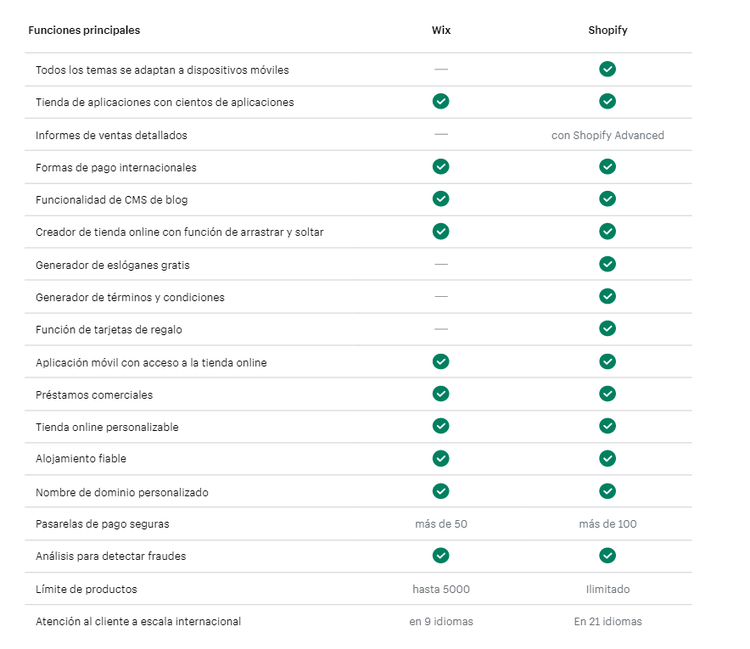Viewport: 750px width, 649px height.
Task: Click 'Informes de ventas detallados' row label
Action: (111, 135)
